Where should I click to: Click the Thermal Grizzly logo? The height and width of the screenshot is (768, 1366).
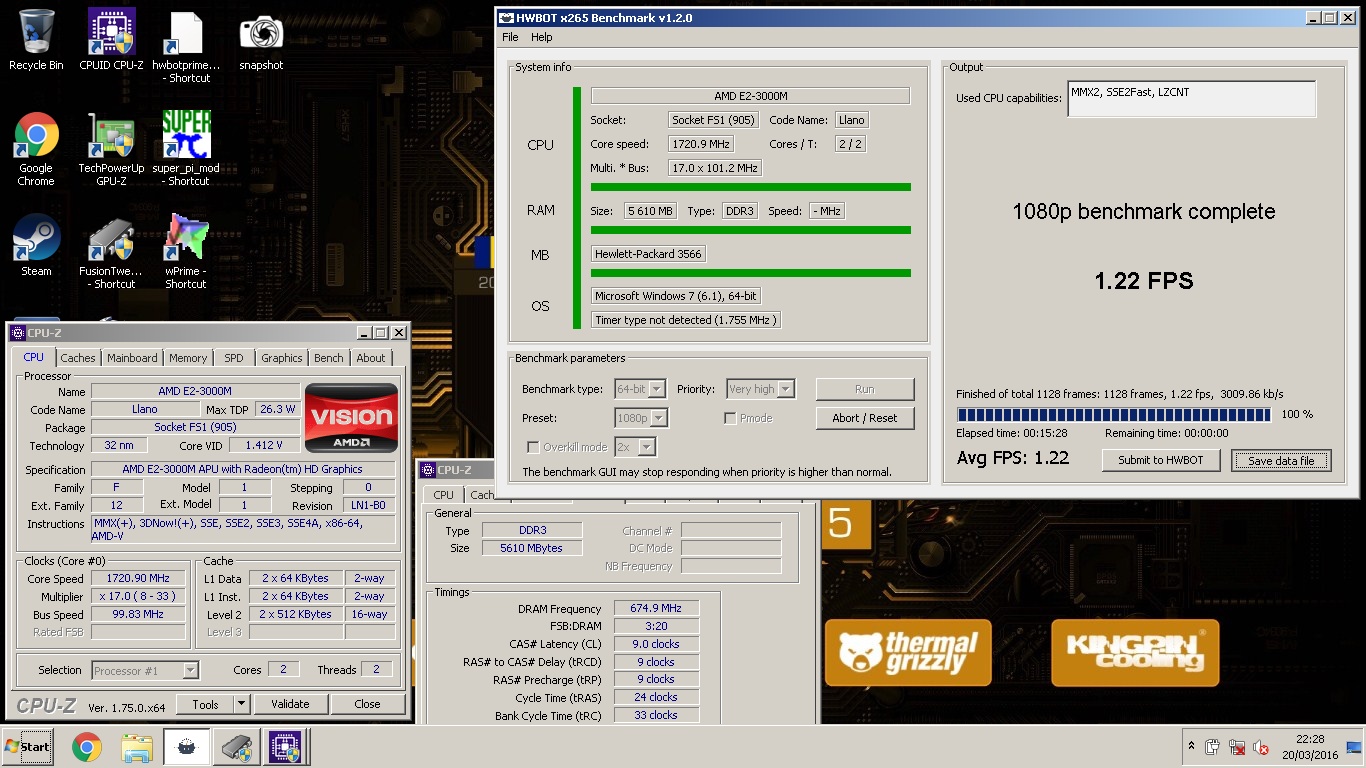pyautogui.click(x=907, y=653)
